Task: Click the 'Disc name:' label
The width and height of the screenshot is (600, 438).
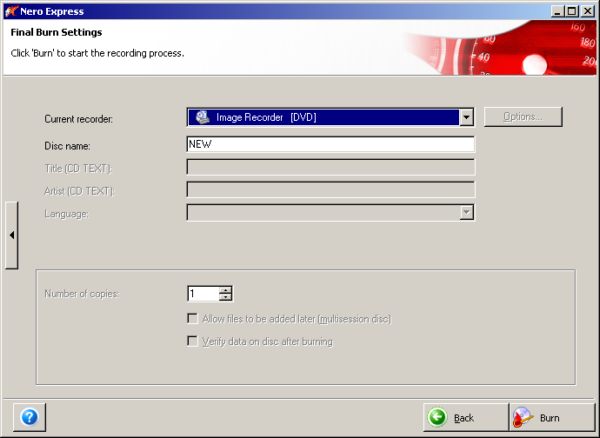Action: pyautogui.click(x=67, y=146)
